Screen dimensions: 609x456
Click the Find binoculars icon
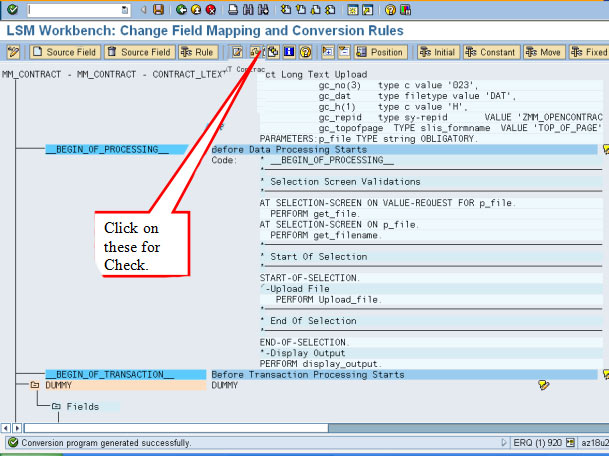248,9
